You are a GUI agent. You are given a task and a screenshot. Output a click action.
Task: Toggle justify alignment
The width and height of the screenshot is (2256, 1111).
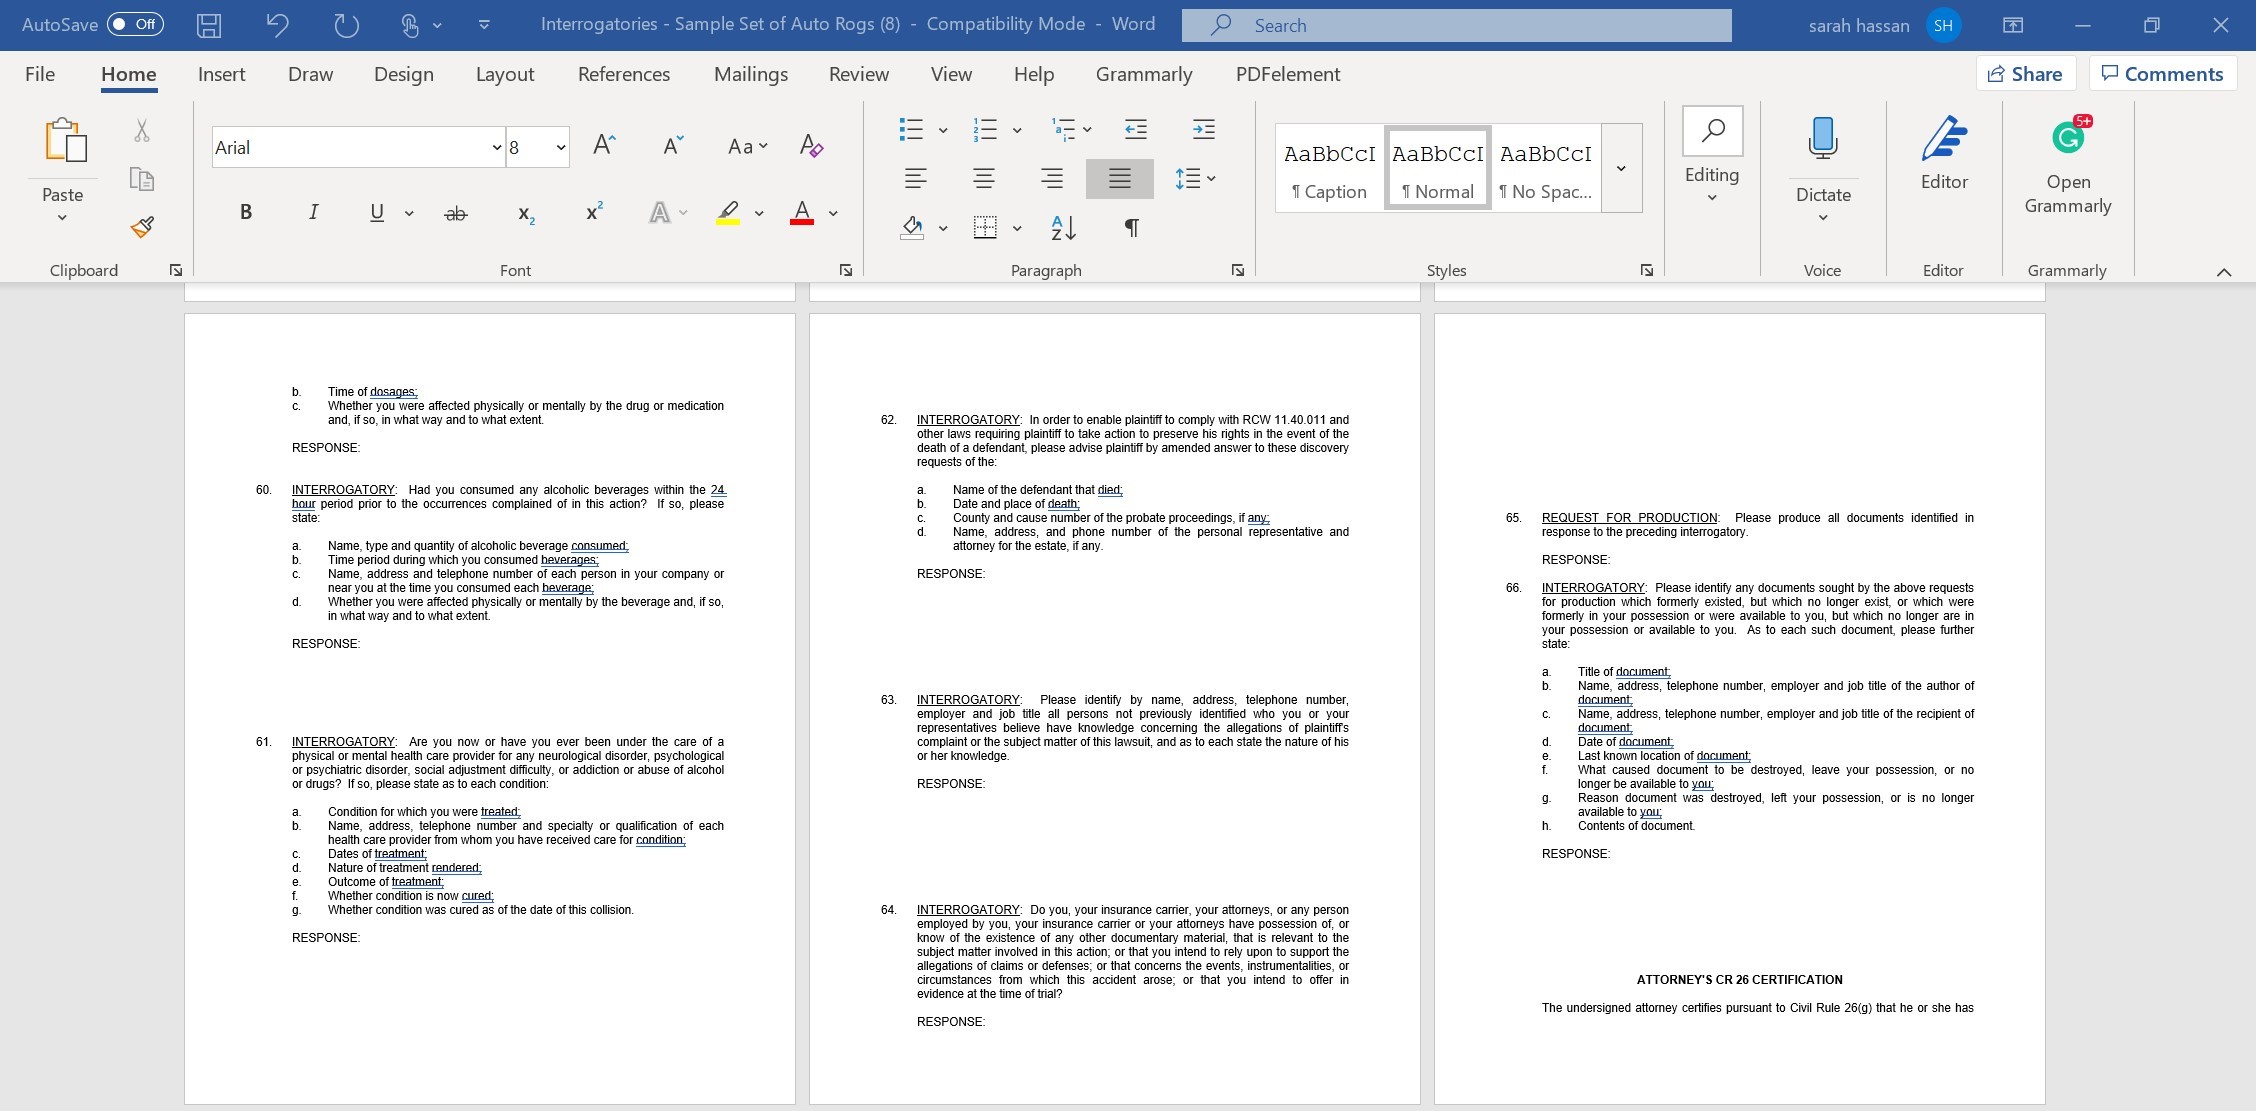pos(1118,178)
